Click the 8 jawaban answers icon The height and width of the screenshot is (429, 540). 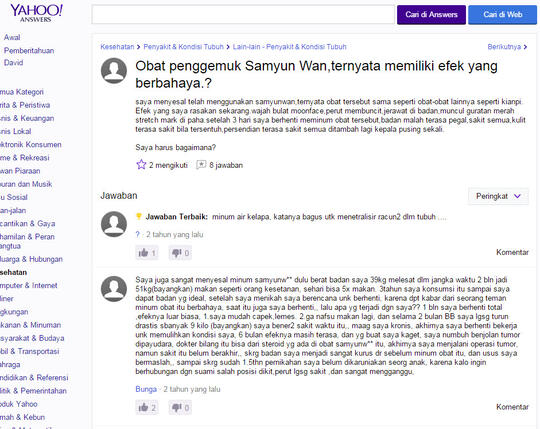[201, 165]
